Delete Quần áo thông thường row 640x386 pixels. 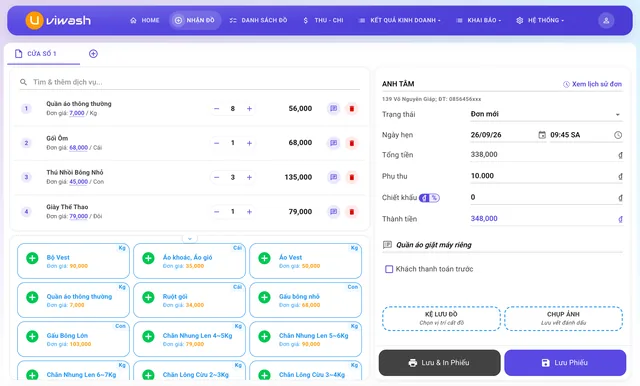pyautogui.click(x=351, y=109)
